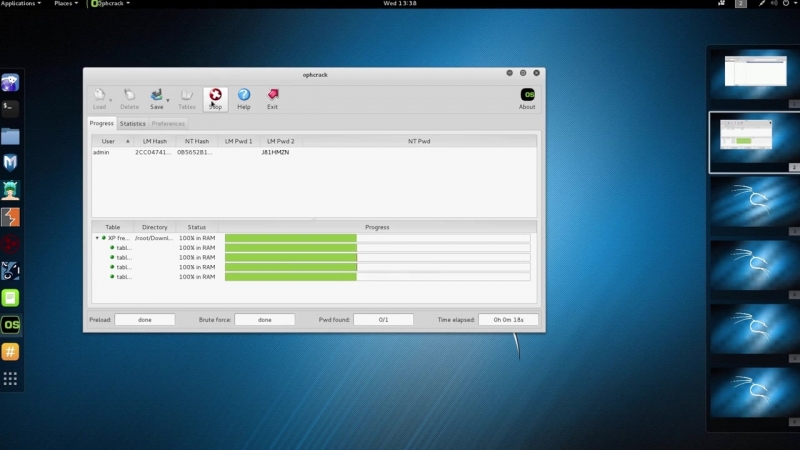Click the XP free table progress bar
This screenshot has height=450, width=800.
pyautogui.click(x=378, y=238)
